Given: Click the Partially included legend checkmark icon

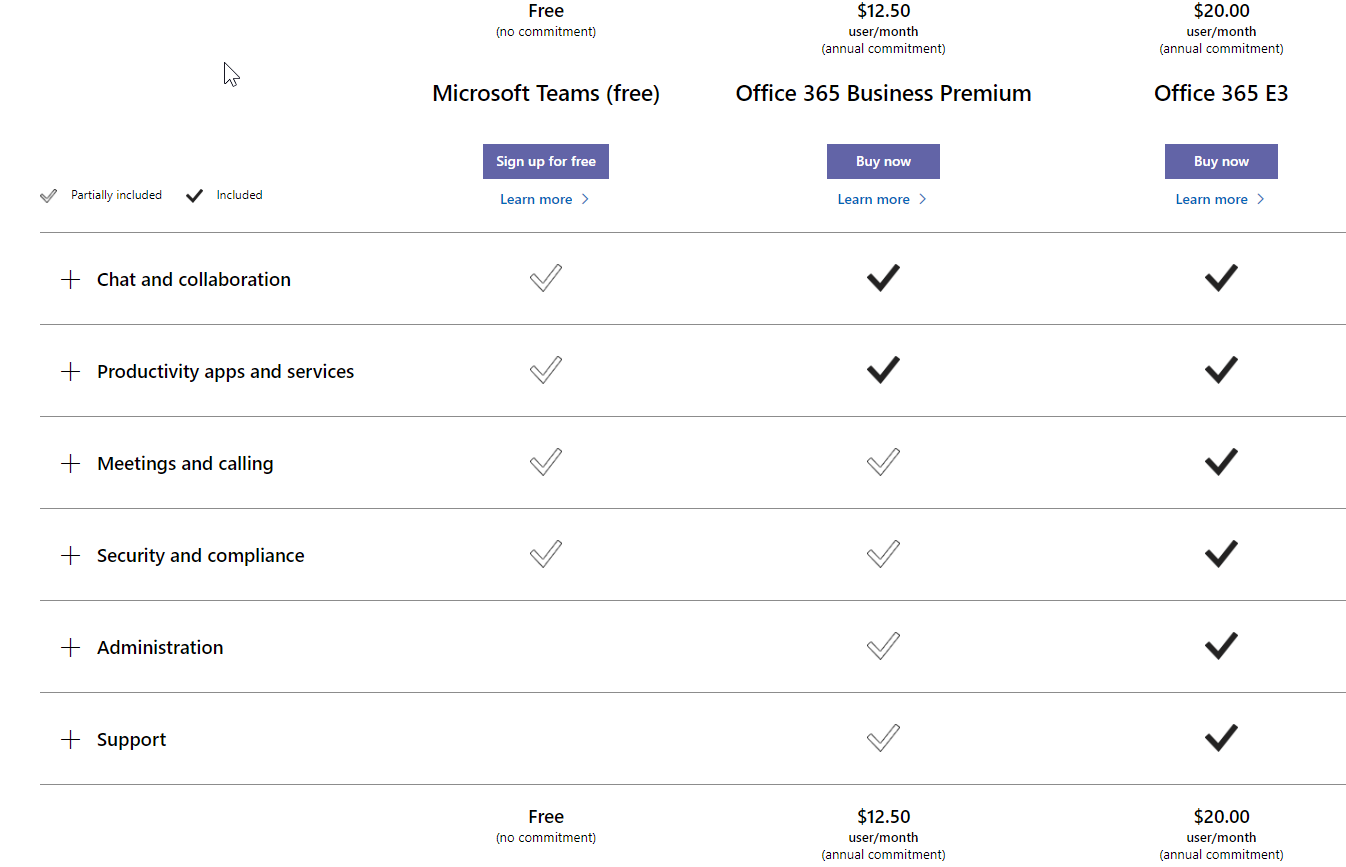Looking at the screenshot, I should (48, 196).
